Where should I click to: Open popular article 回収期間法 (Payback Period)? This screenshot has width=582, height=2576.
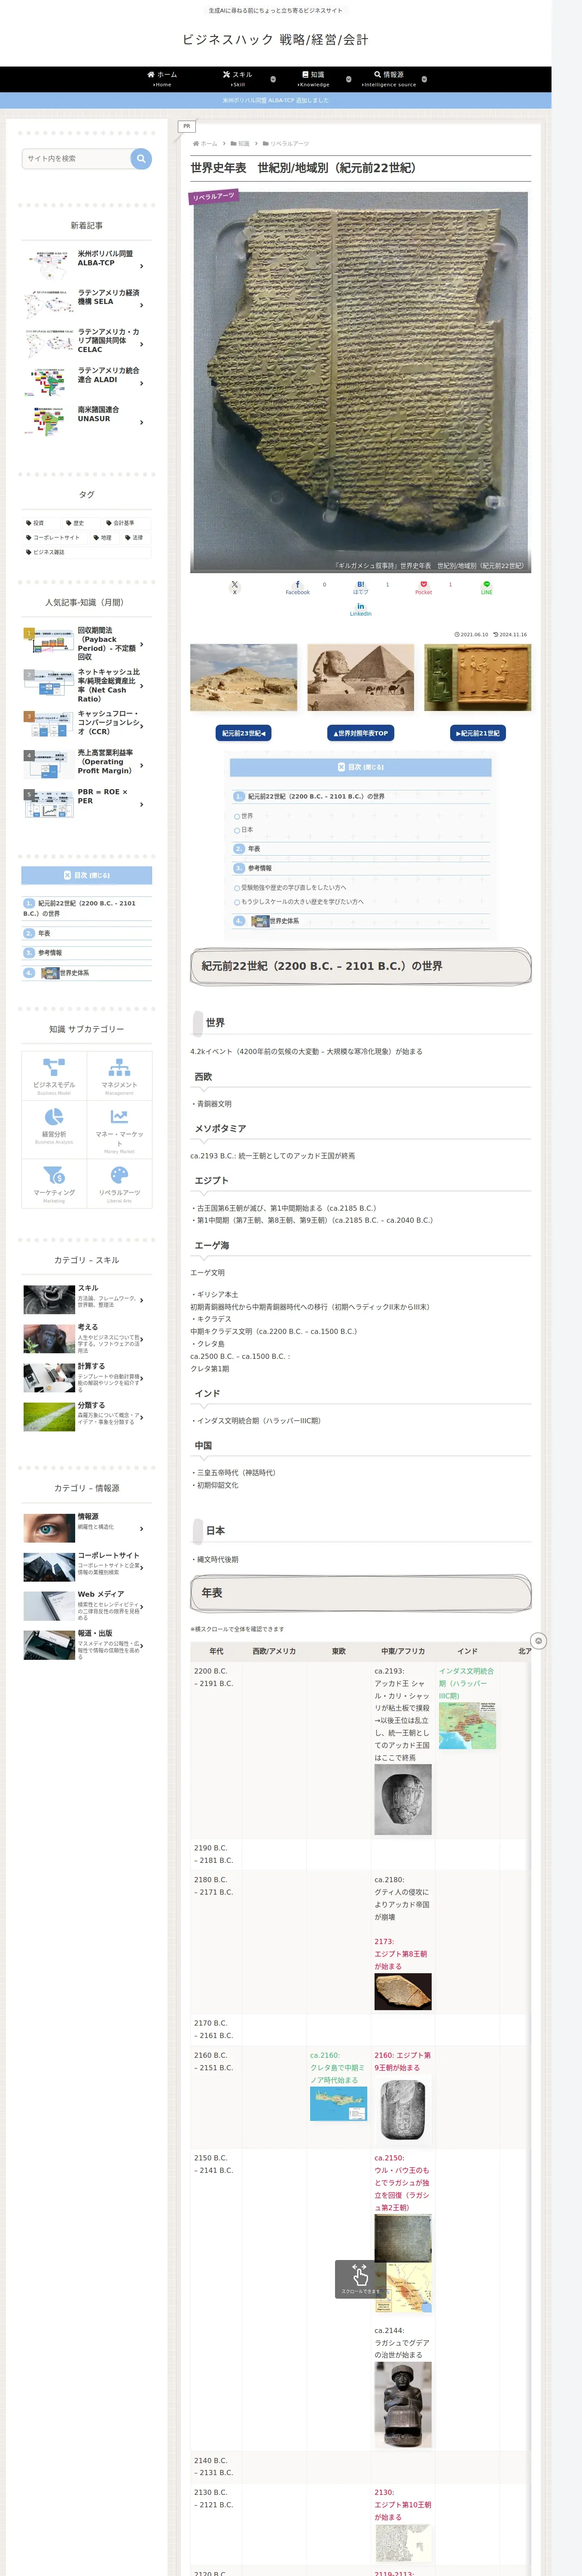tap(87, 644)
